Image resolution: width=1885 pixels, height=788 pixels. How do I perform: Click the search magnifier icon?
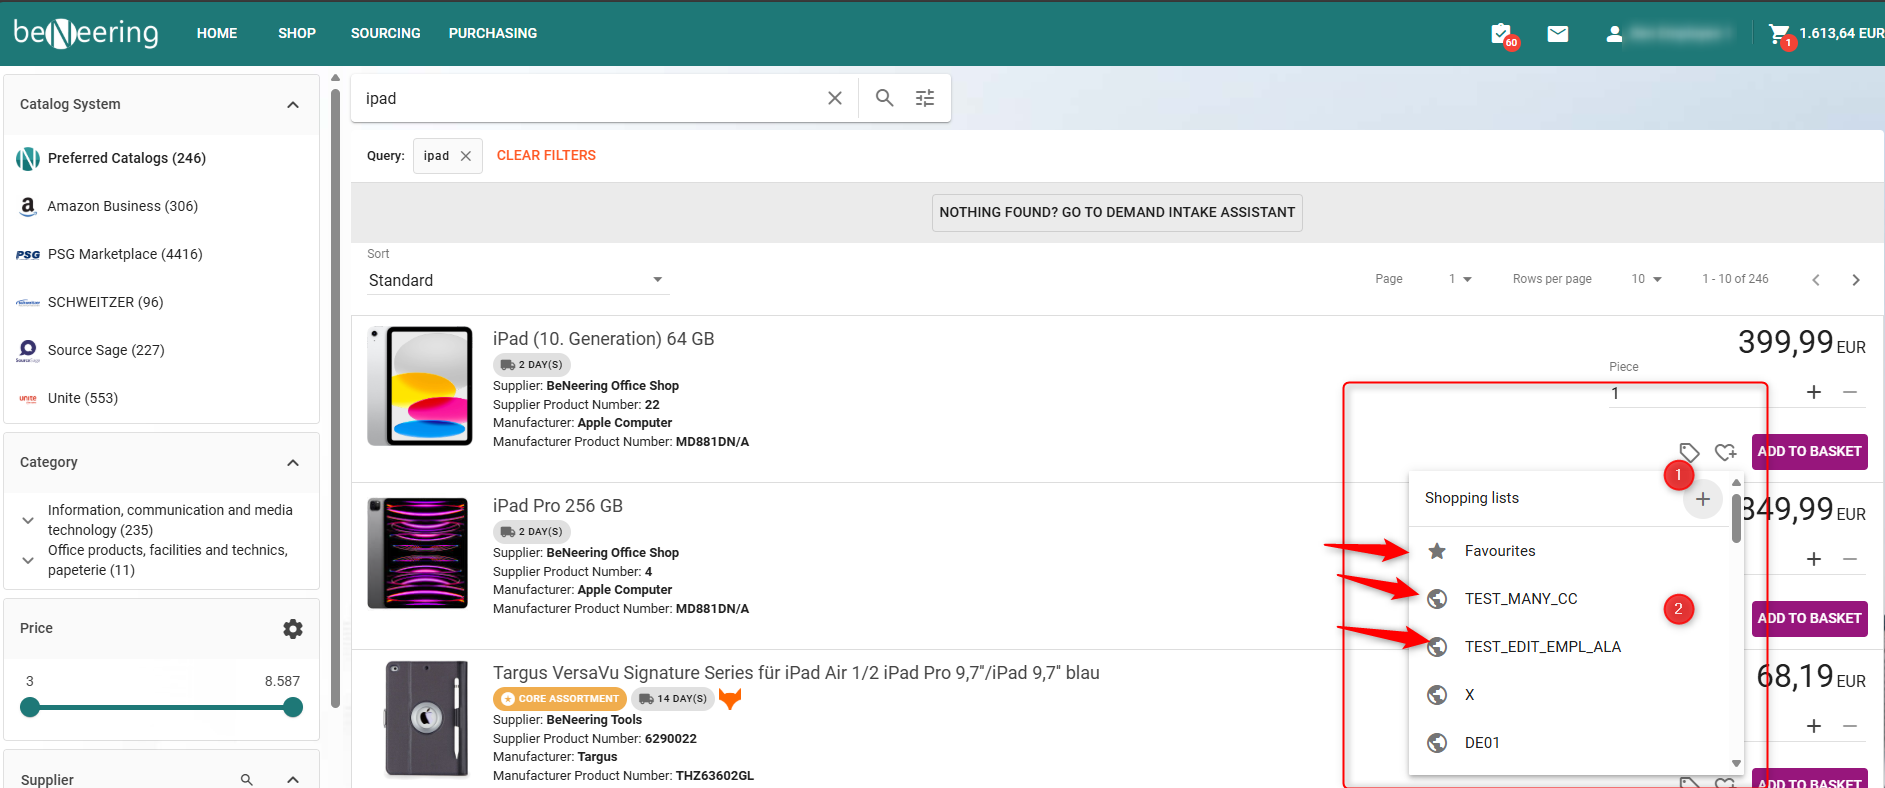(884, 98)
